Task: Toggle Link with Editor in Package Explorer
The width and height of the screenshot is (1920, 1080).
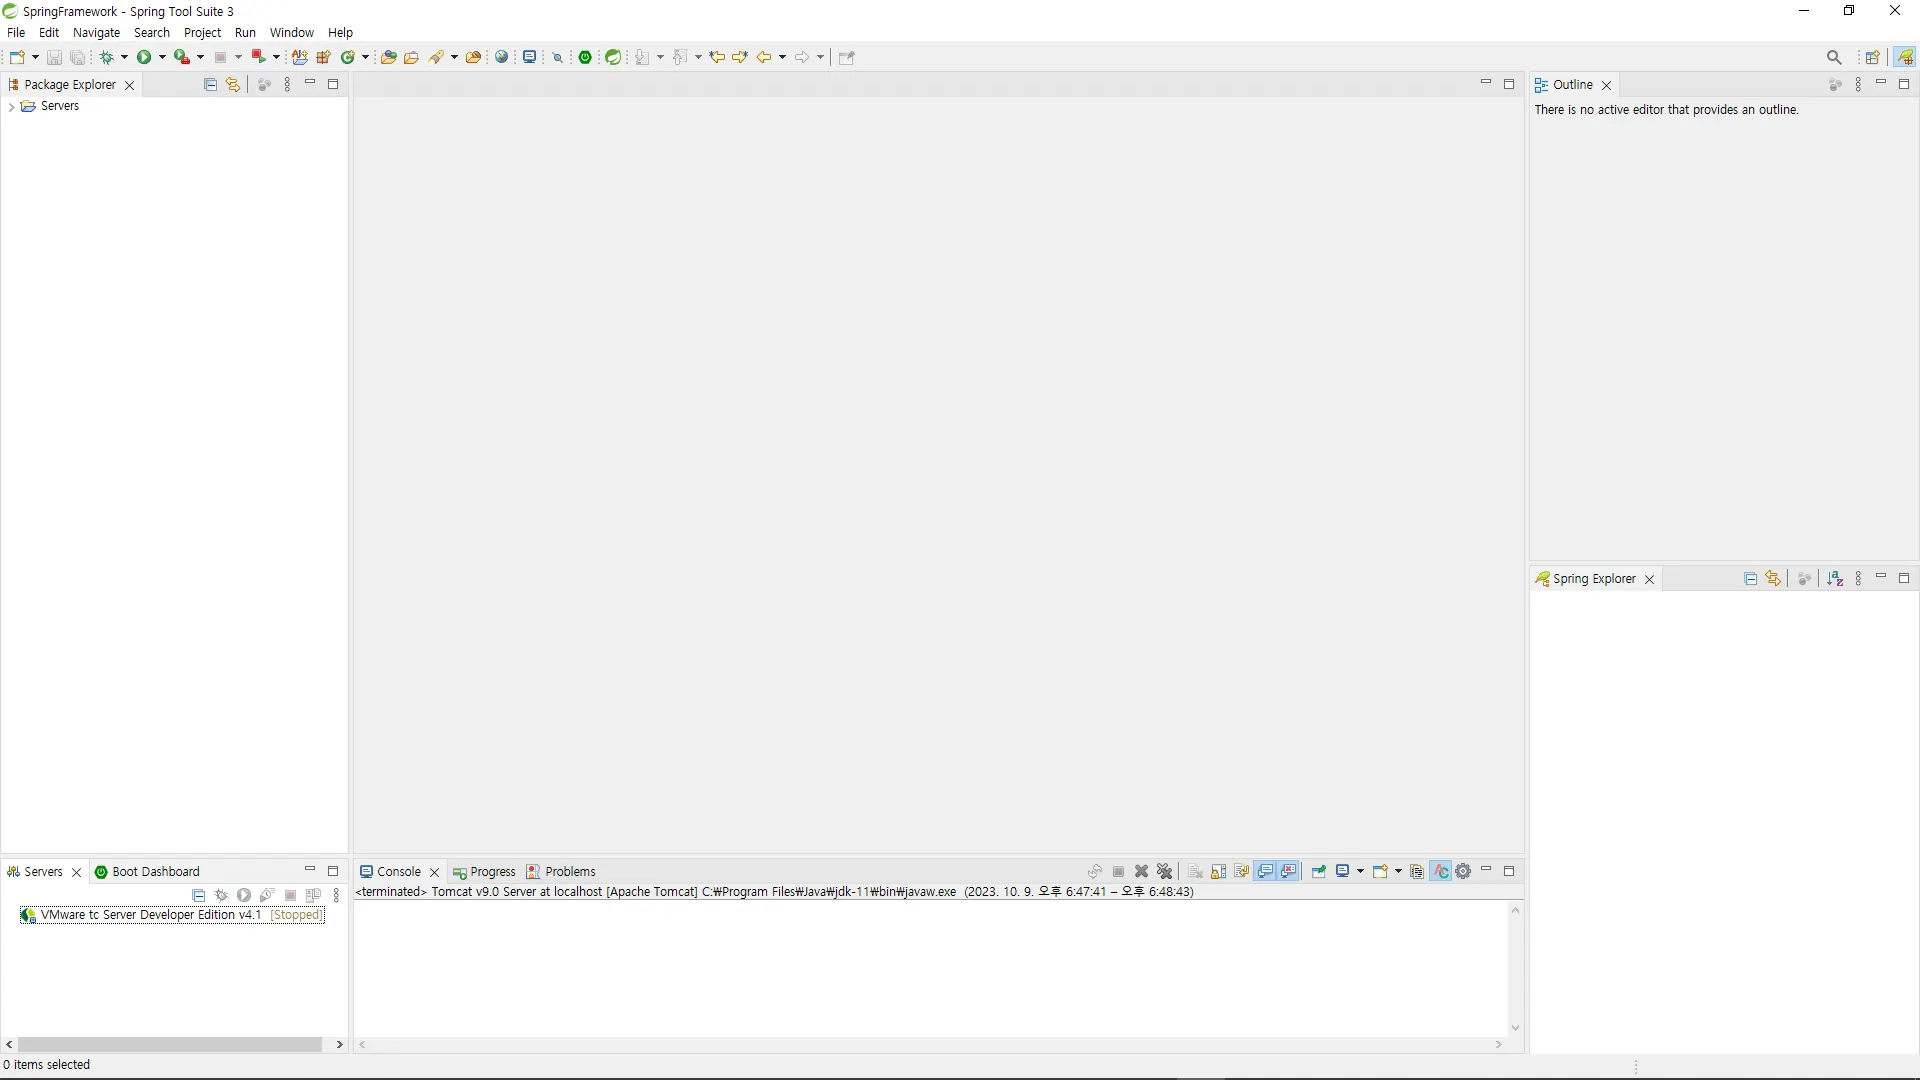Action: 233,85
